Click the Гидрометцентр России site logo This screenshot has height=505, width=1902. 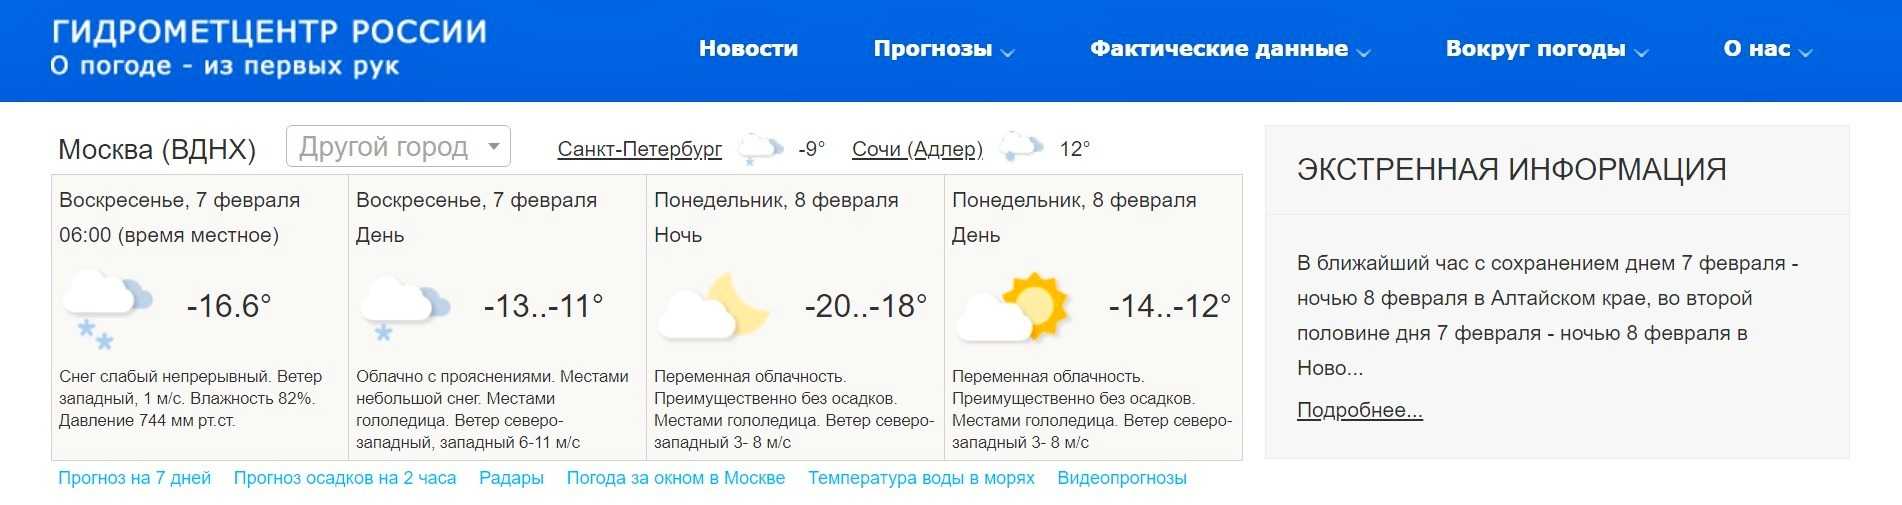(269, 48)
